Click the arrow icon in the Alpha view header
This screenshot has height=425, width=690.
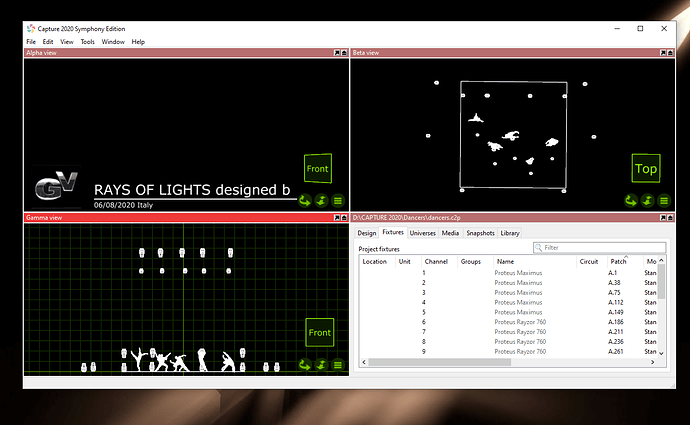pos(337,53)
